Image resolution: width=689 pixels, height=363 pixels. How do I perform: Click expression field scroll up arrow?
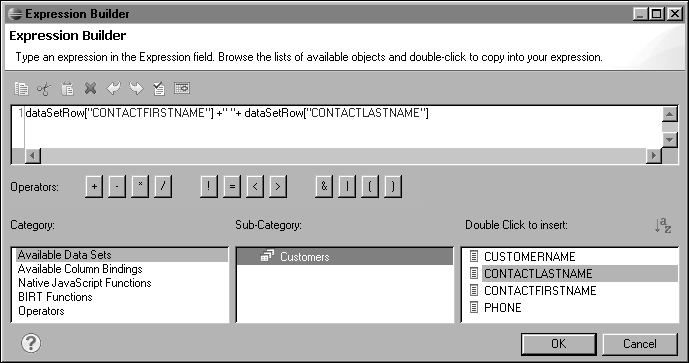click(669, 114)
